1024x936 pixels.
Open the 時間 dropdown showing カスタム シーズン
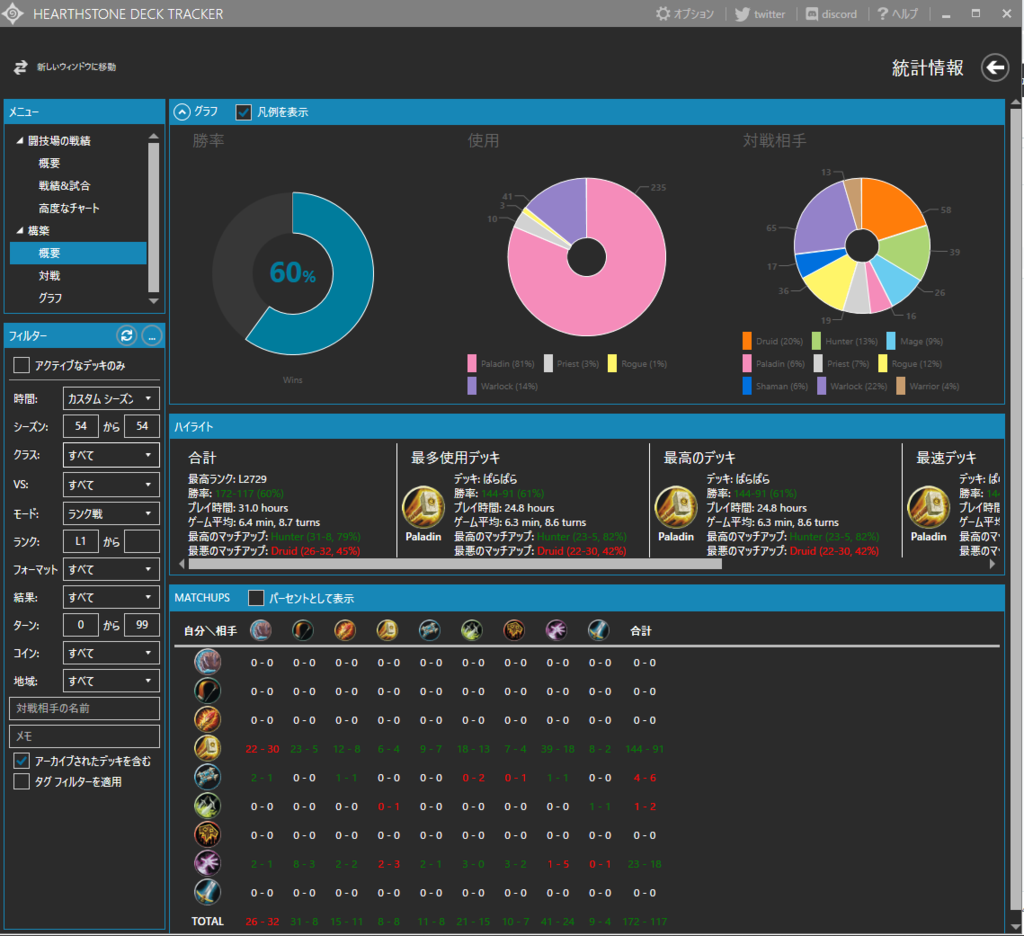111,398
